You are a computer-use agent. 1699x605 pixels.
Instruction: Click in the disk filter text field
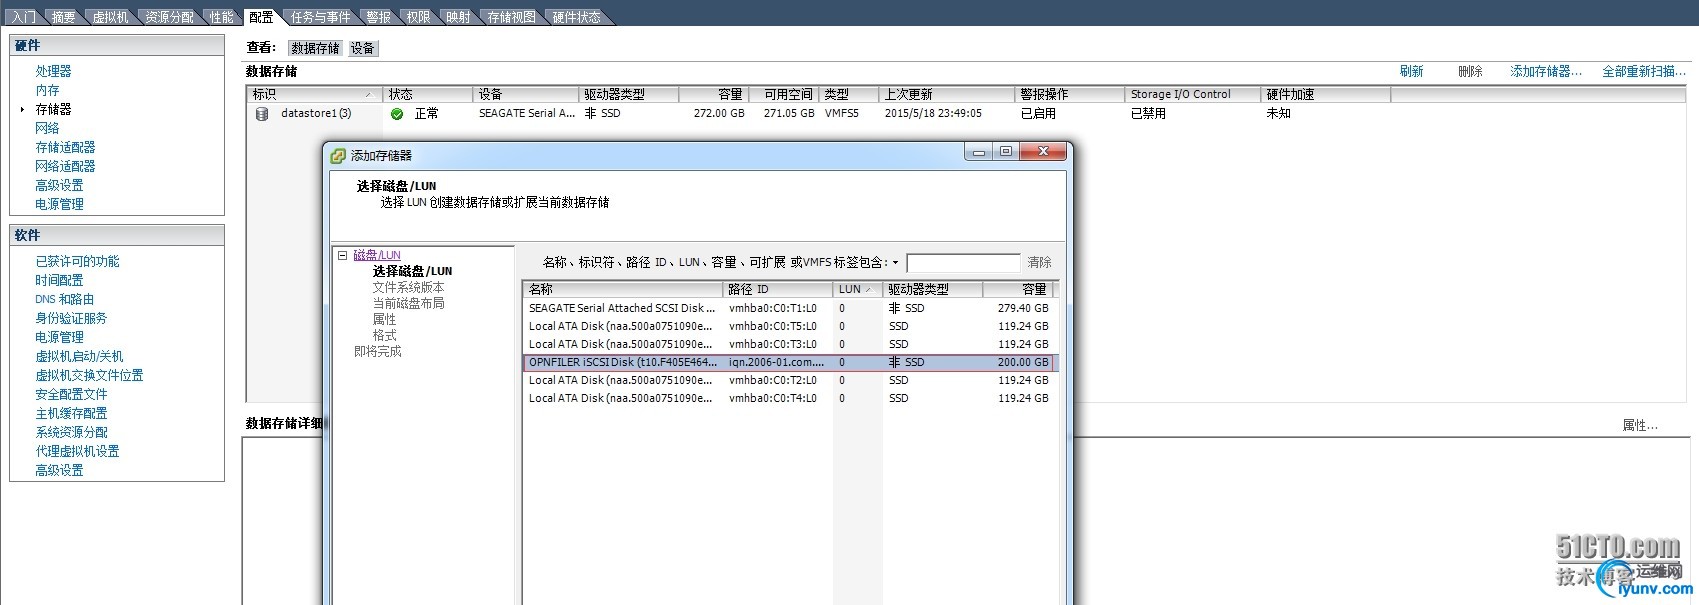click(x=963, y=263)
